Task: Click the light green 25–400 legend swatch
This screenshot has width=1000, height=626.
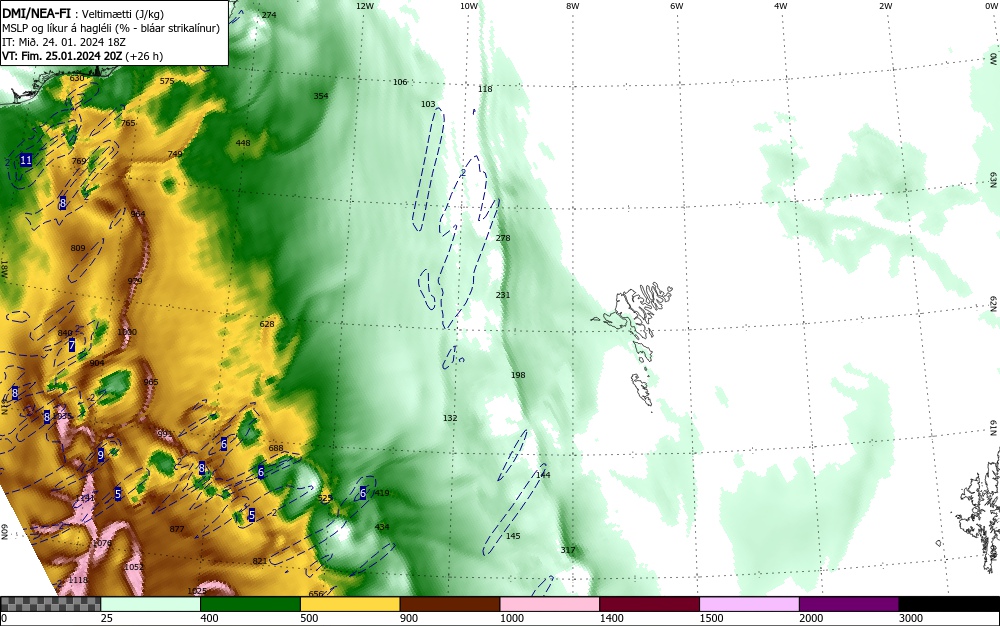Action: (x=151, y=604)
